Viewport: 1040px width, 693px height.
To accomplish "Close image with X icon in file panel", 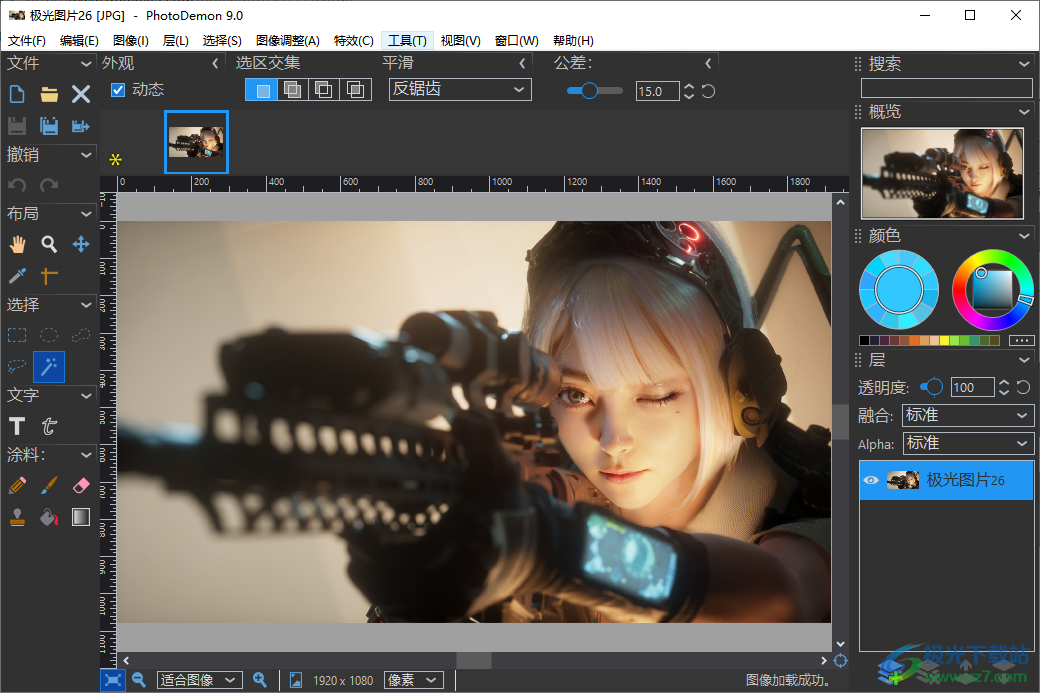I will (81, 94).
